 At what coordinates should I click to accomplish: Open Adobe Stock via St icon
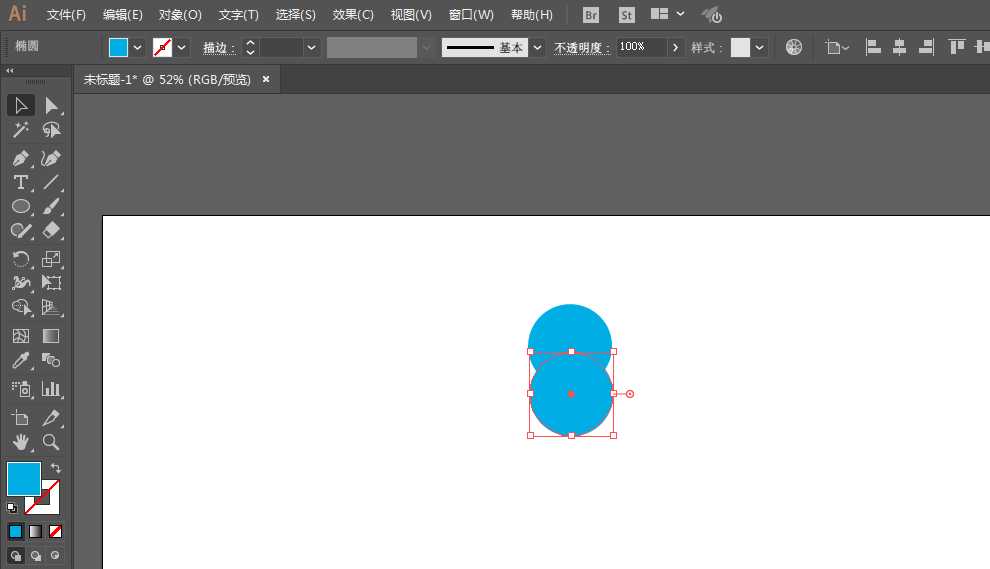(x=626, y=15)
